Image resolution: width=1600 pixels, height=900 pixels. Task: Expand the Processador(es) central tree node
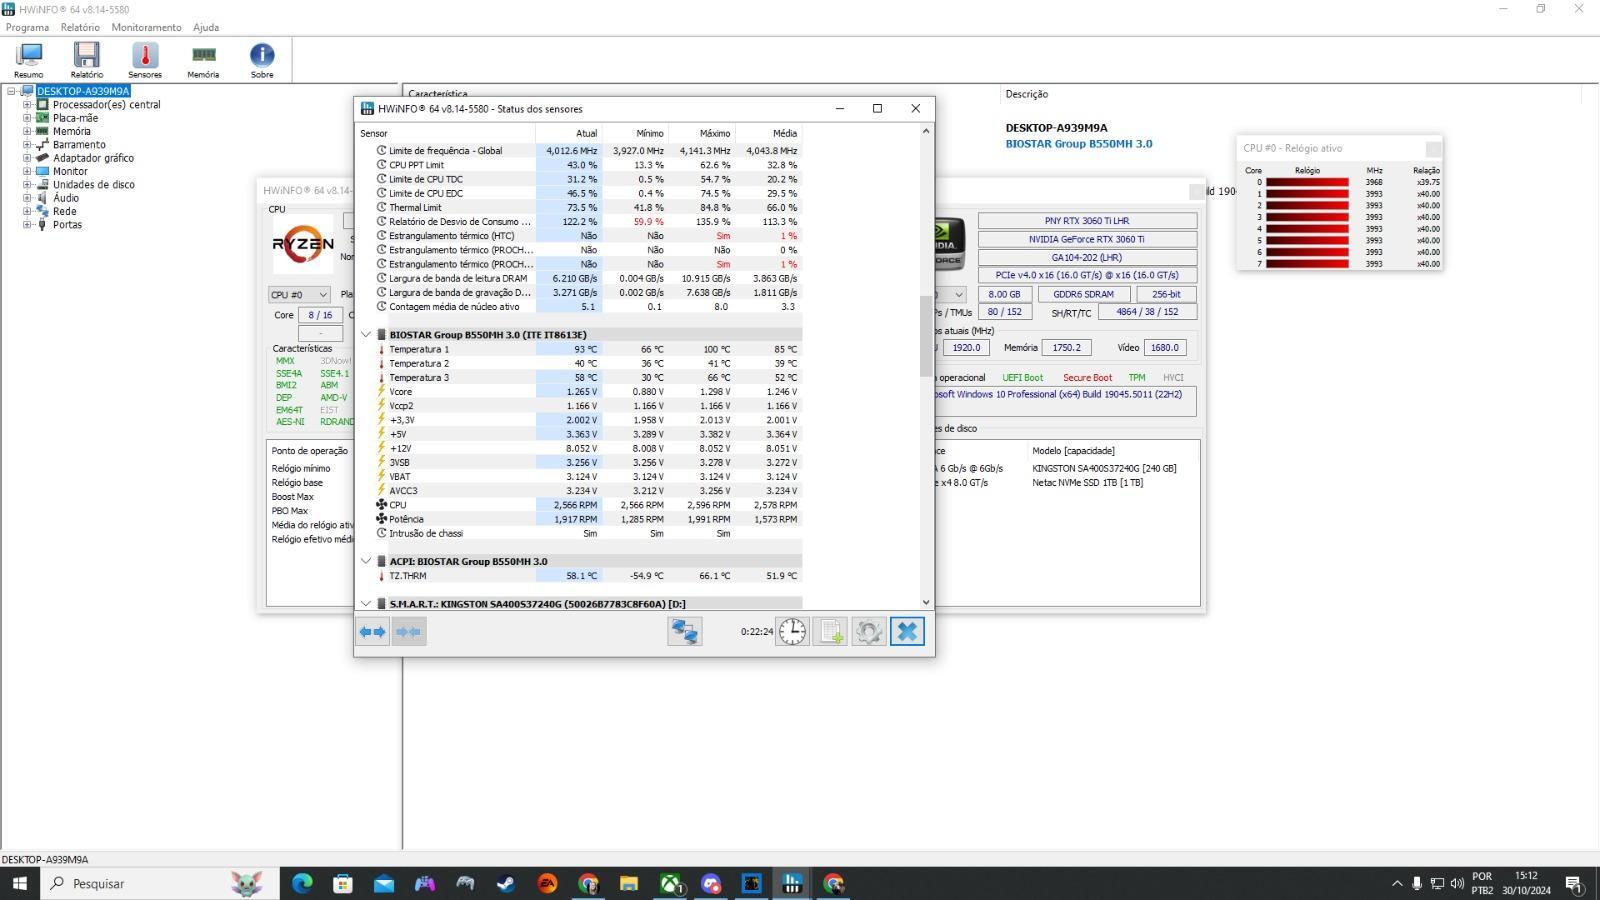pos(28,104)
